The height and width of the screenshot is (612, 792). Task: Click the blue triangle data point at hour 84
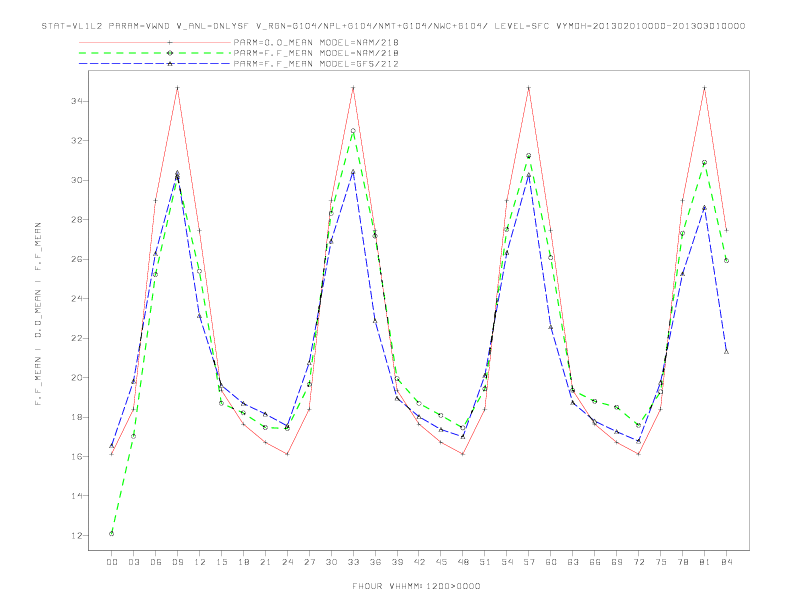[x=726, y=351]
